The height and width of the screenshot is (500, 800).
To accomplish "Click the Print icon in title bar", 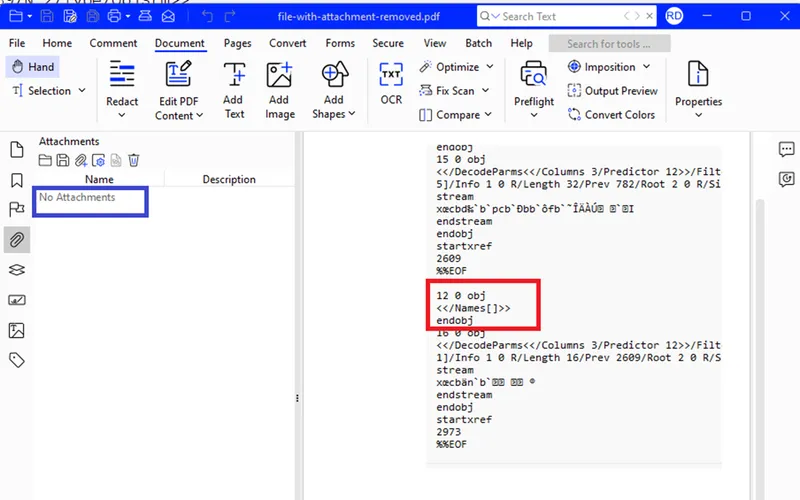I will (114, 16).
